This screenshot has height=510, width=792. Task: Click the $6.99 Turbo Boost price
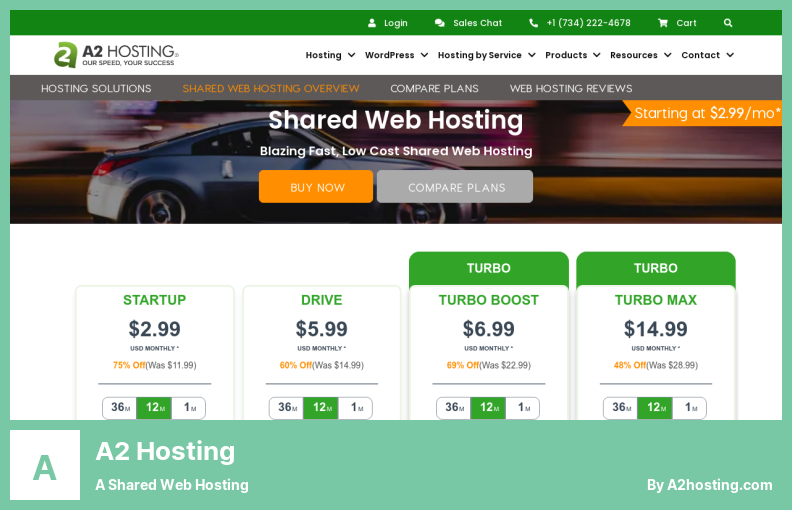pyautogui.click(x=488, y=329)
